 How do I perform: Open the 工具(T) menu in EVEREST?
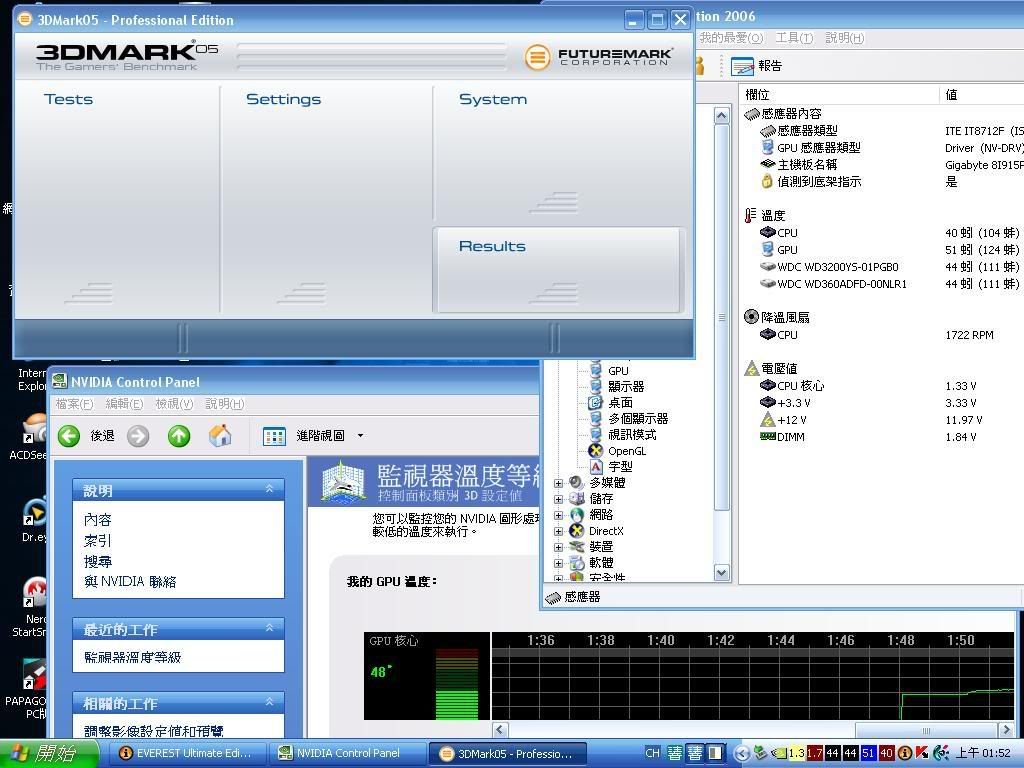coord(793,38)
